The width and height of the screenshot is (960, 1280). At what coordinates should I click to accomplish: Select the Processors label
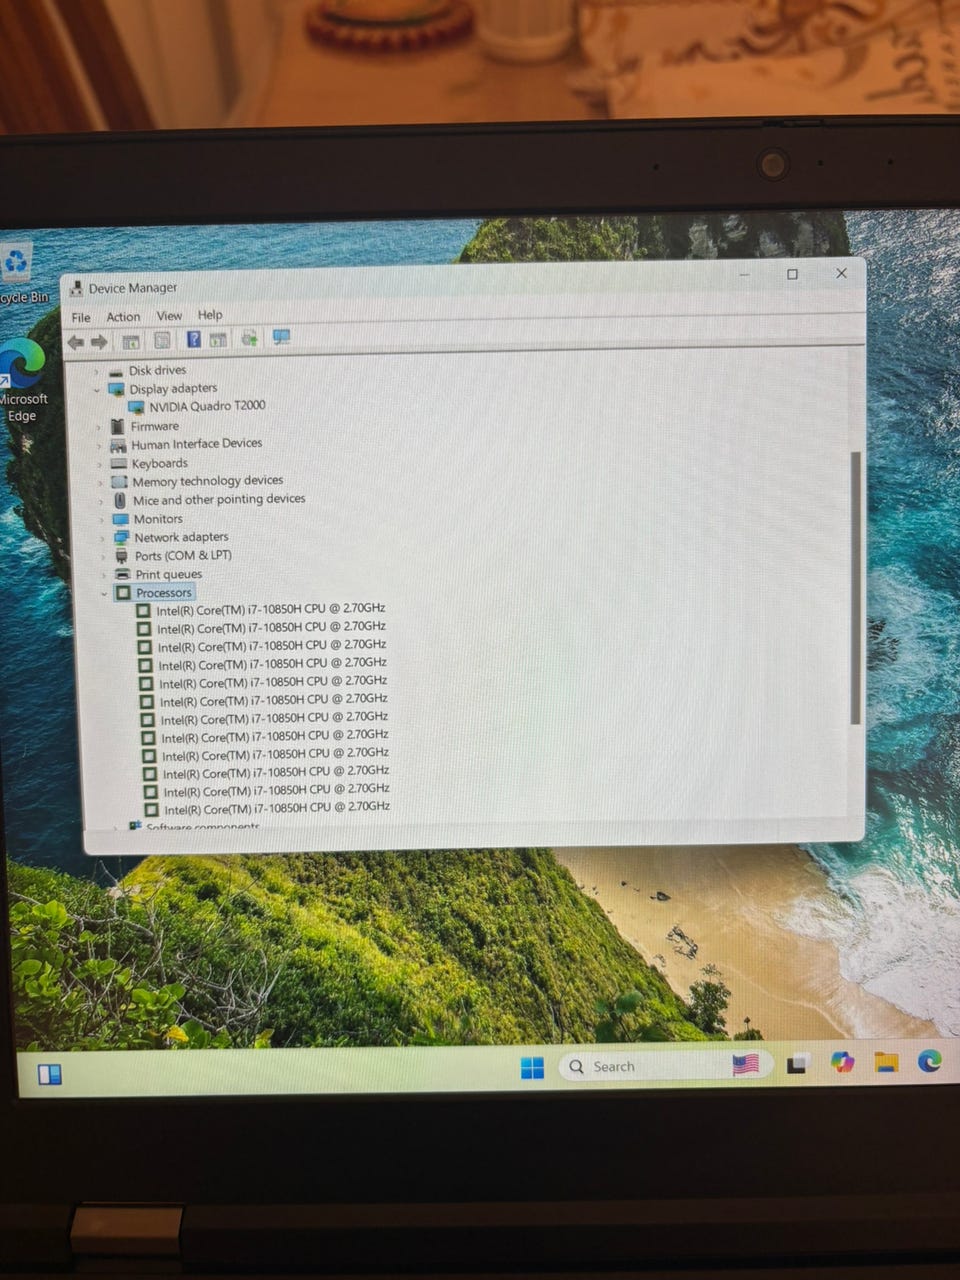pyautogui.click(x=164, y=593)
